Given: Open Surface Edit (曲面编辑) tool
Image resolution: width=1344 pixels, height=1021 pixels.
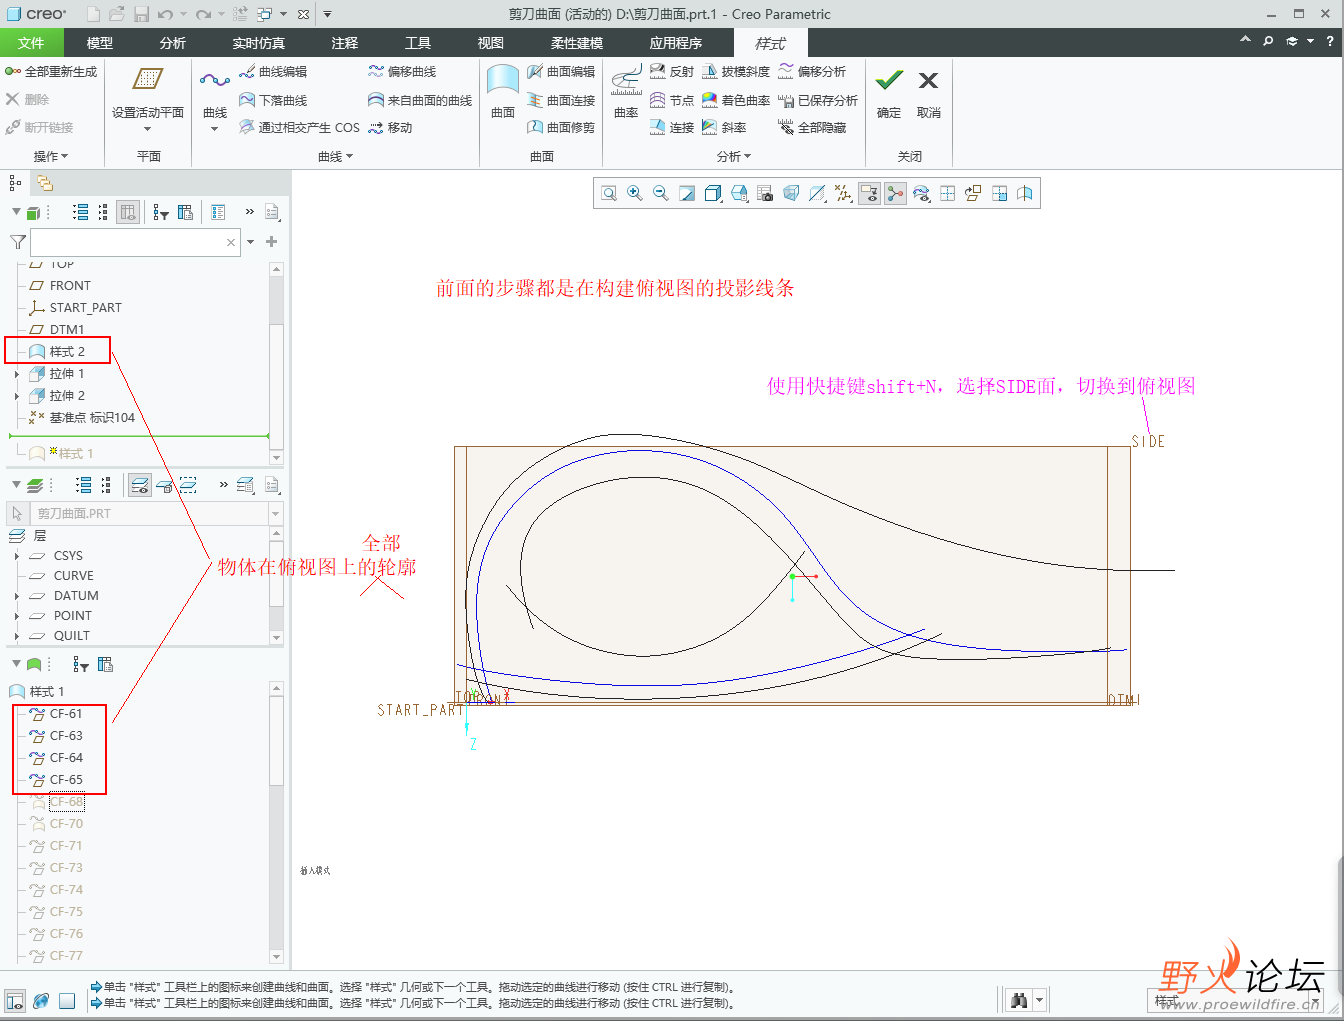Looking at the screenshot, I should pyautogui.click(x=561, y=72).
